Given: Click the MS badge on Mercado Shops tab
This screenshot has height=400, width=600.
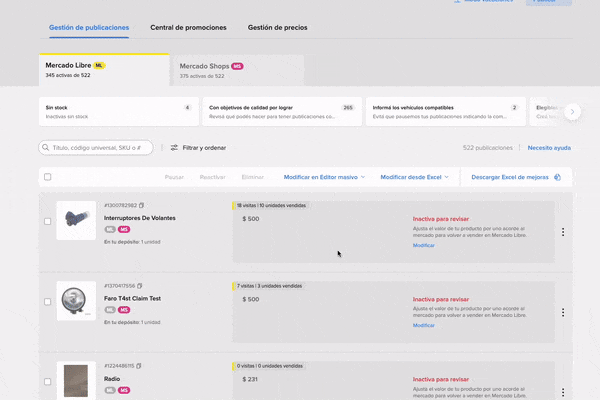Looking at the screenshot, I should [x=237, y=66].
